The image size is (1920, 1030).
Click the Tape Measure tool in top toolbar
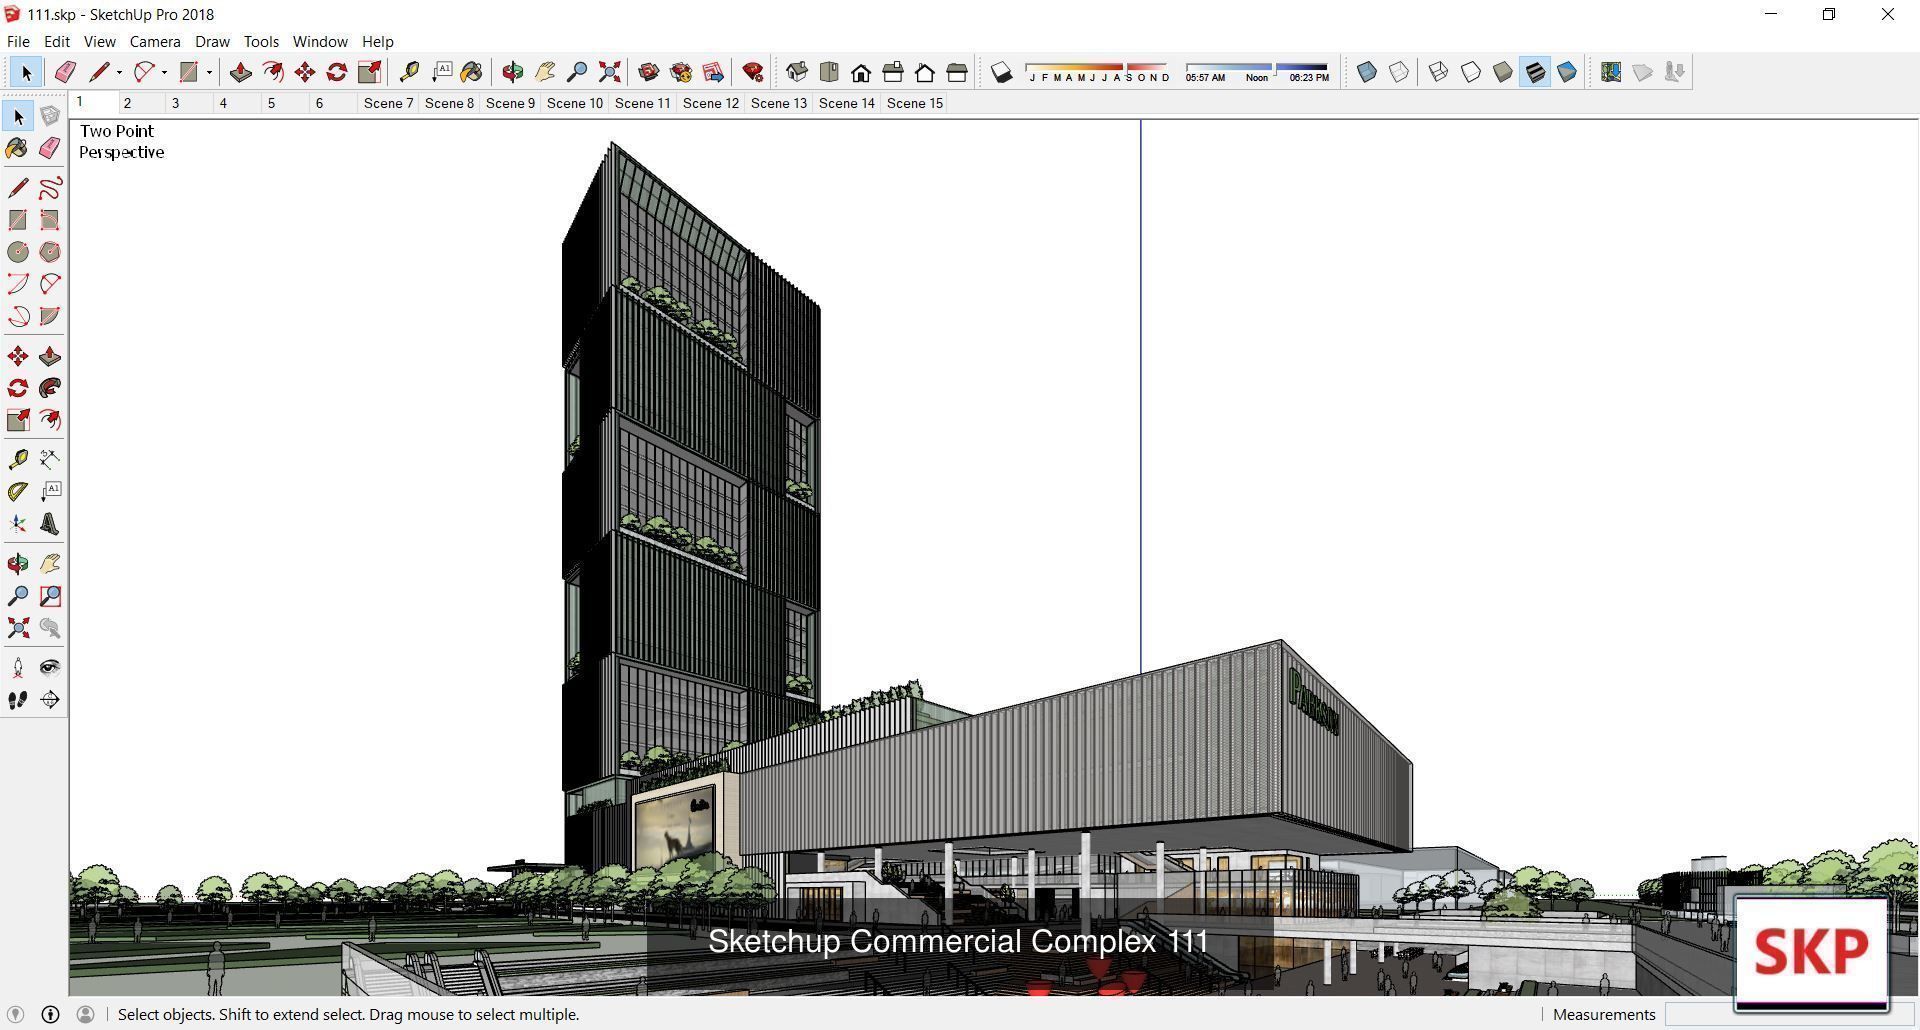point(409,72)
